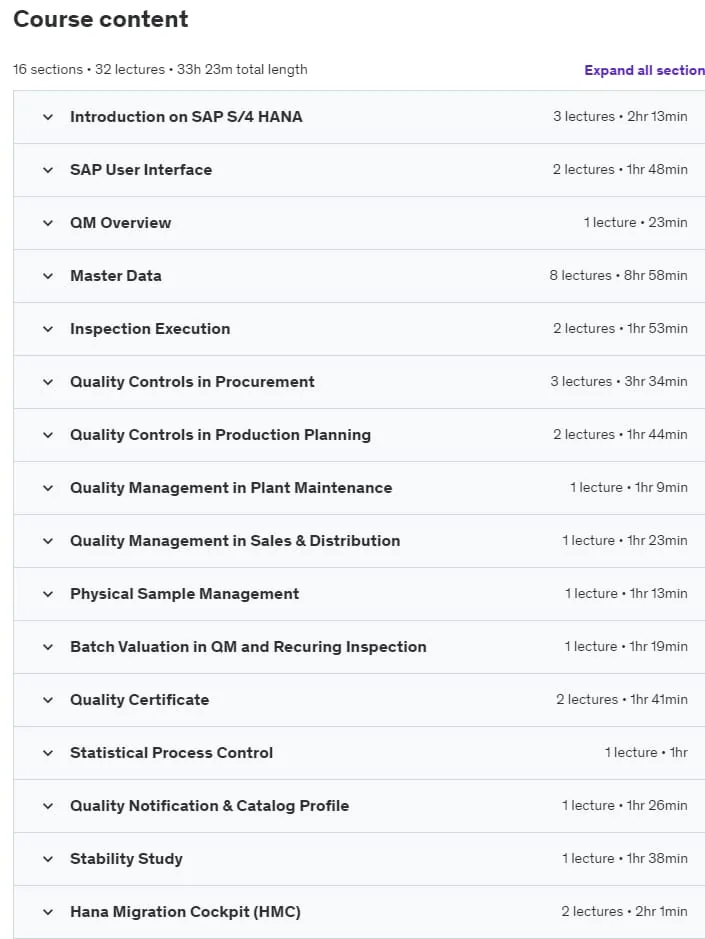Open the Physical Sample Management section title

(184, 593)
